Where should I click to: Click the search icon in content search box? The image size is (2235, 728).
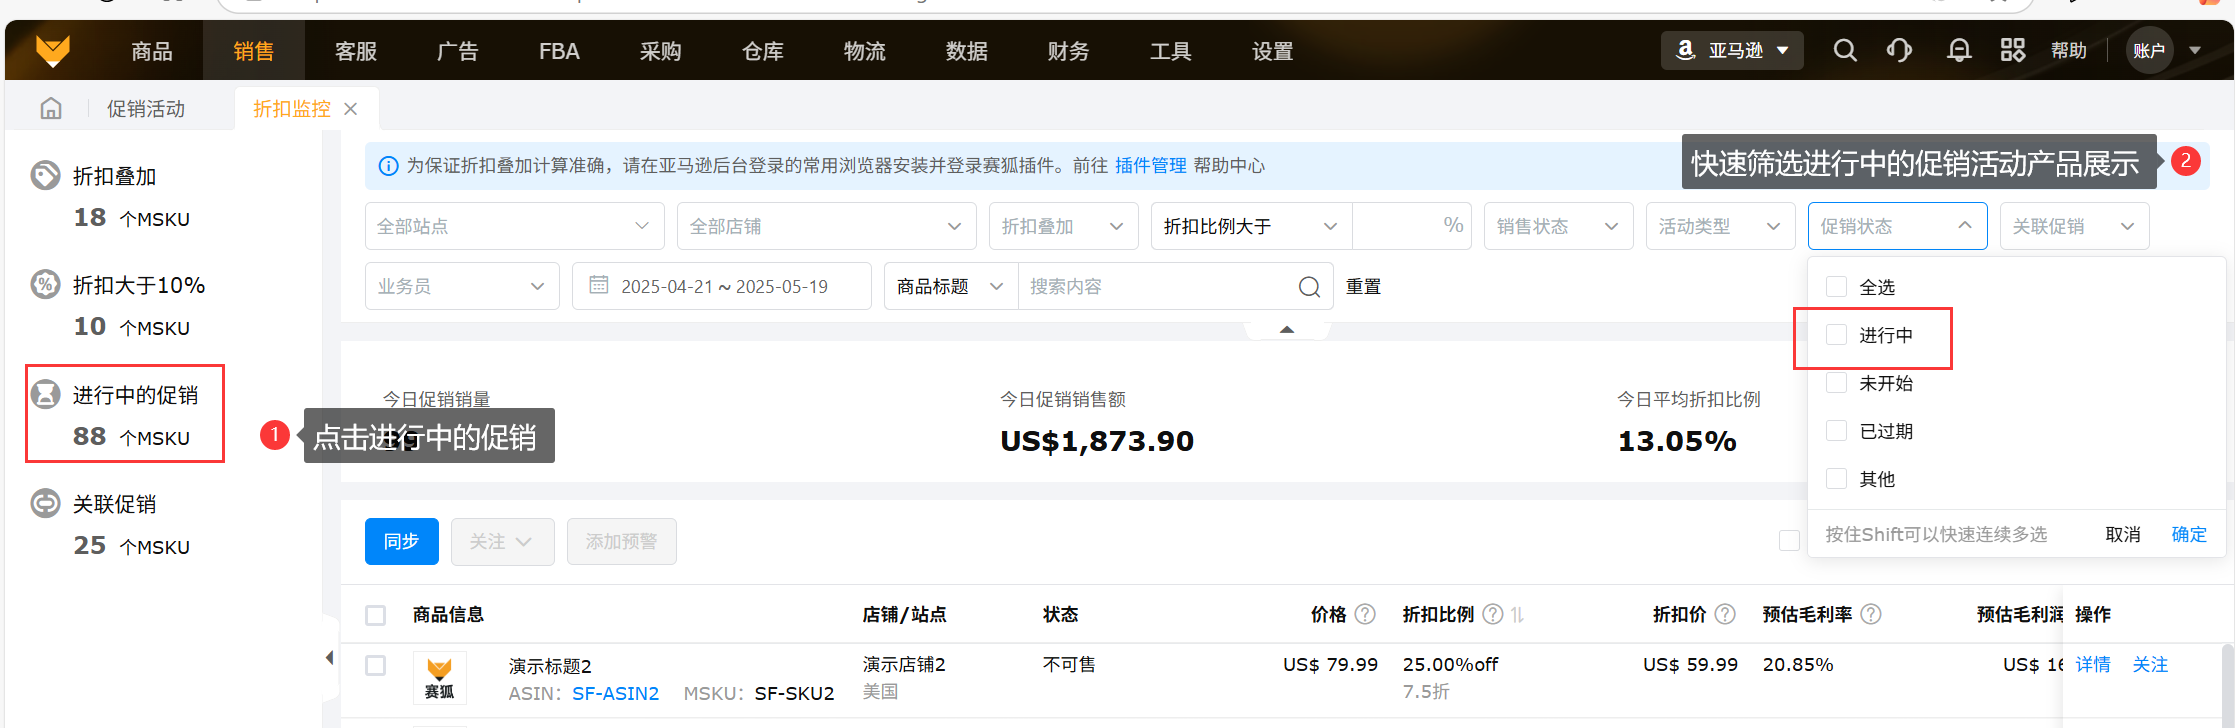click(1309, 287)
